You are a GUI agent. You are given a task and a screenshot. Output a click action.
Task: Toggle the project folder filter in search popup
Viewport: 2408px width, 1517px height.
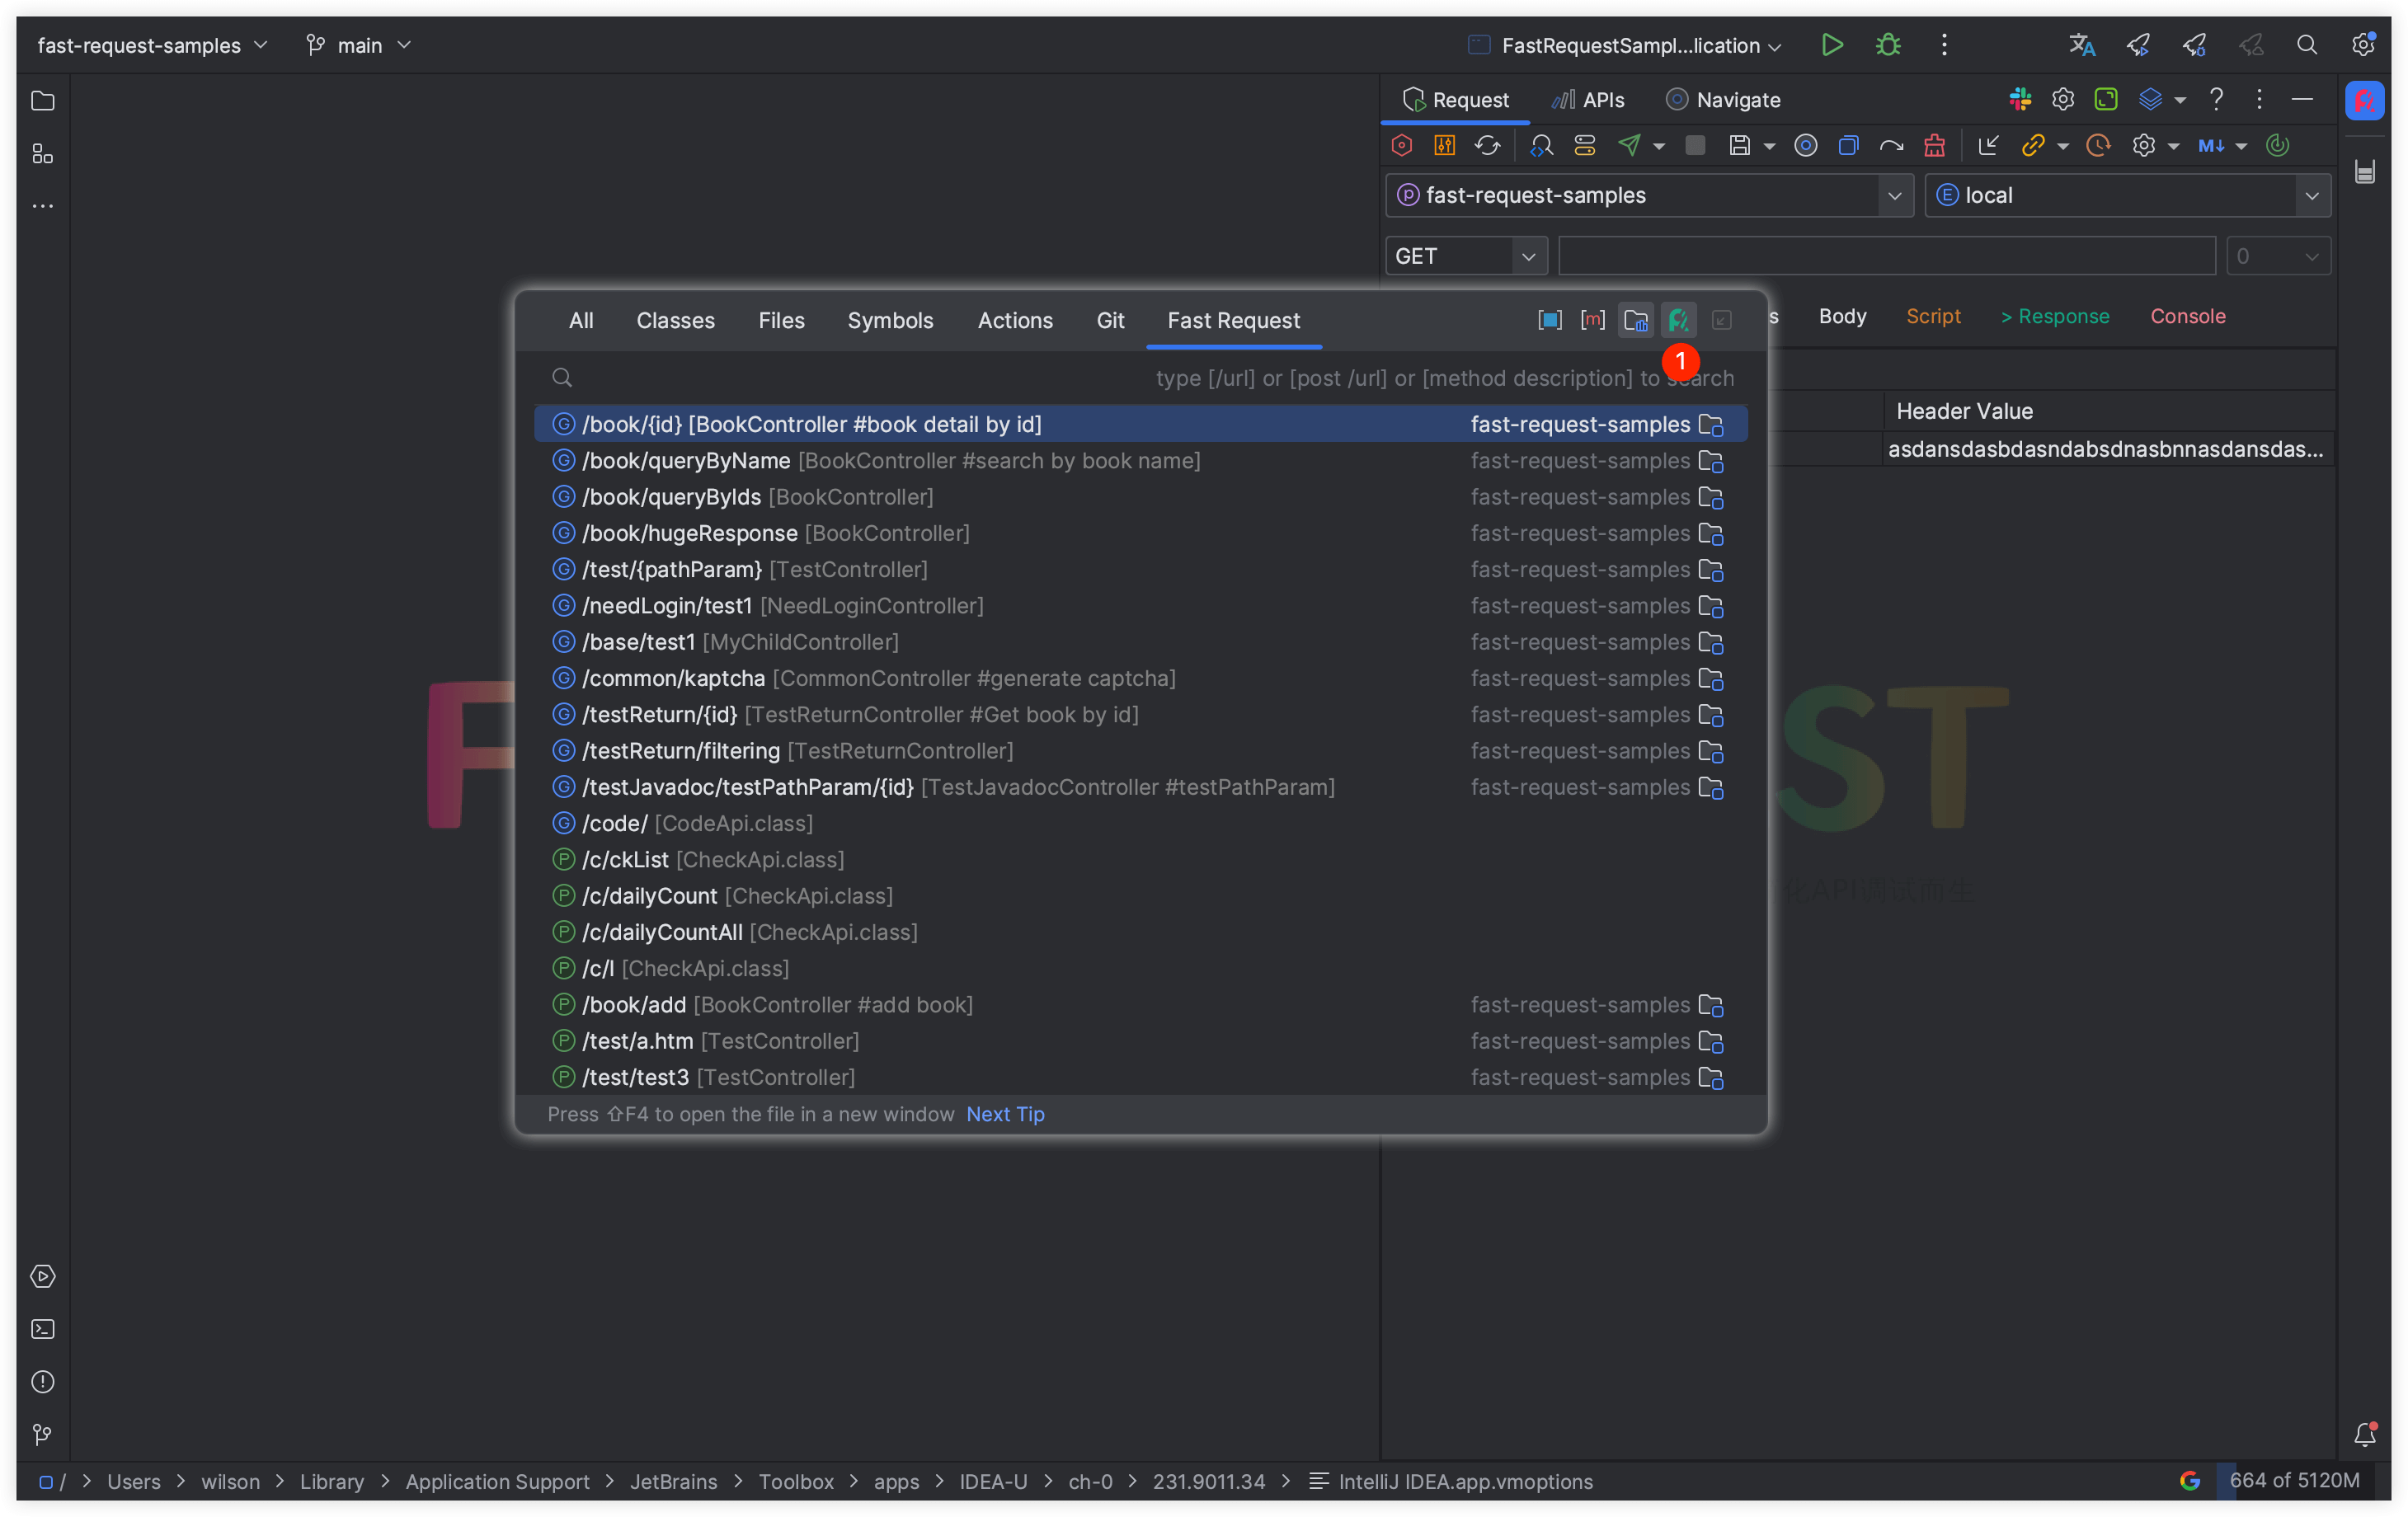tap(1636, 320)
